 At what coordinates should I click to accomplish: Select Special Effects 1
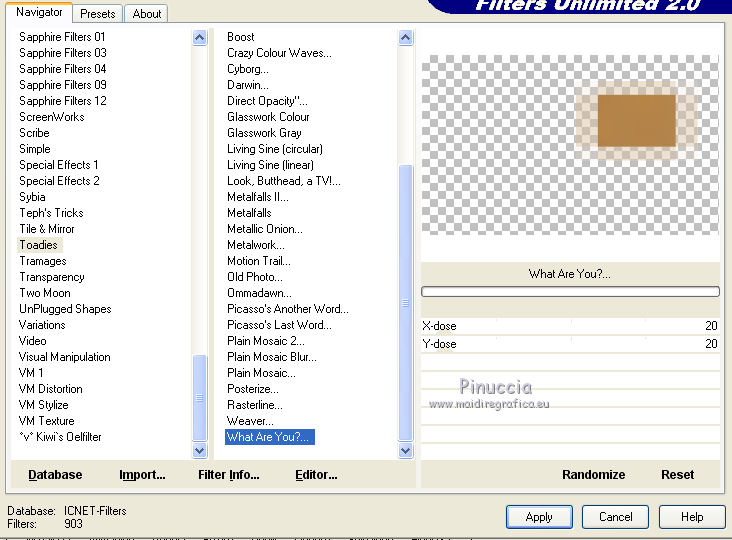58,165
